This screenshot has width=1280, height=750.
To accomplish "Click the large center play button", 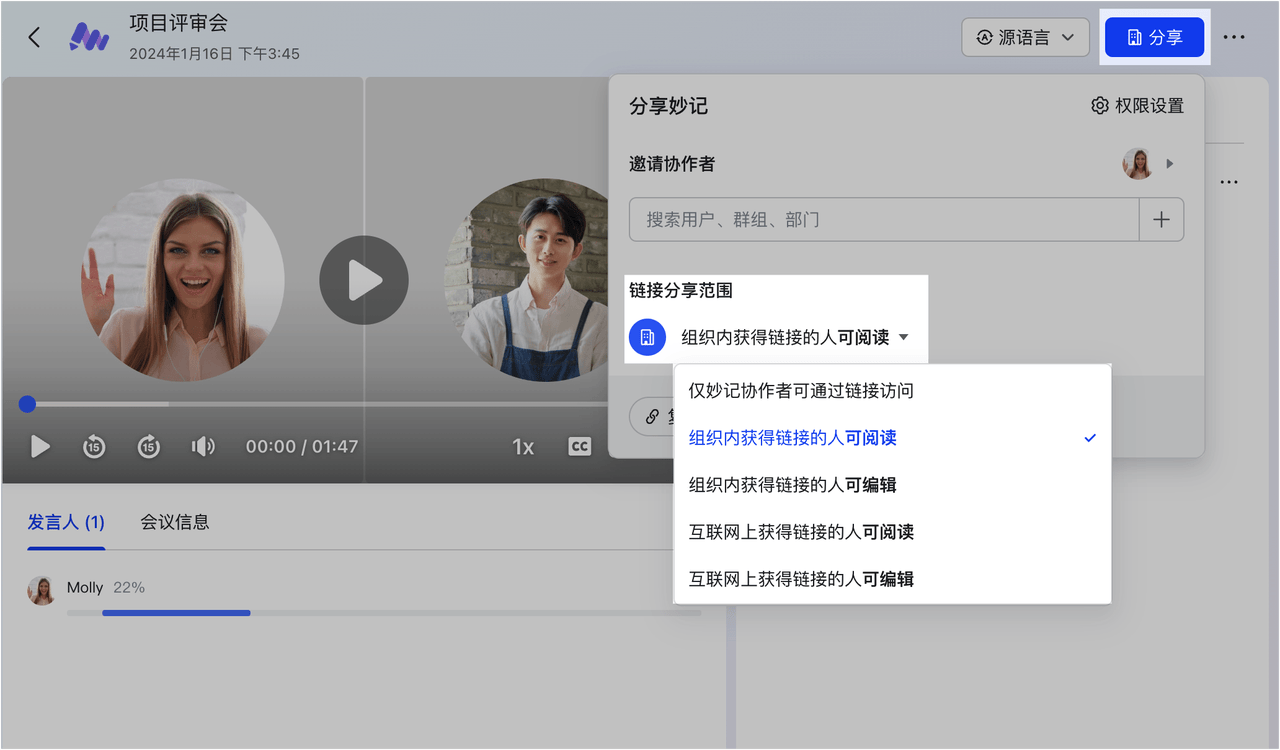I will (x=363, y=281).
